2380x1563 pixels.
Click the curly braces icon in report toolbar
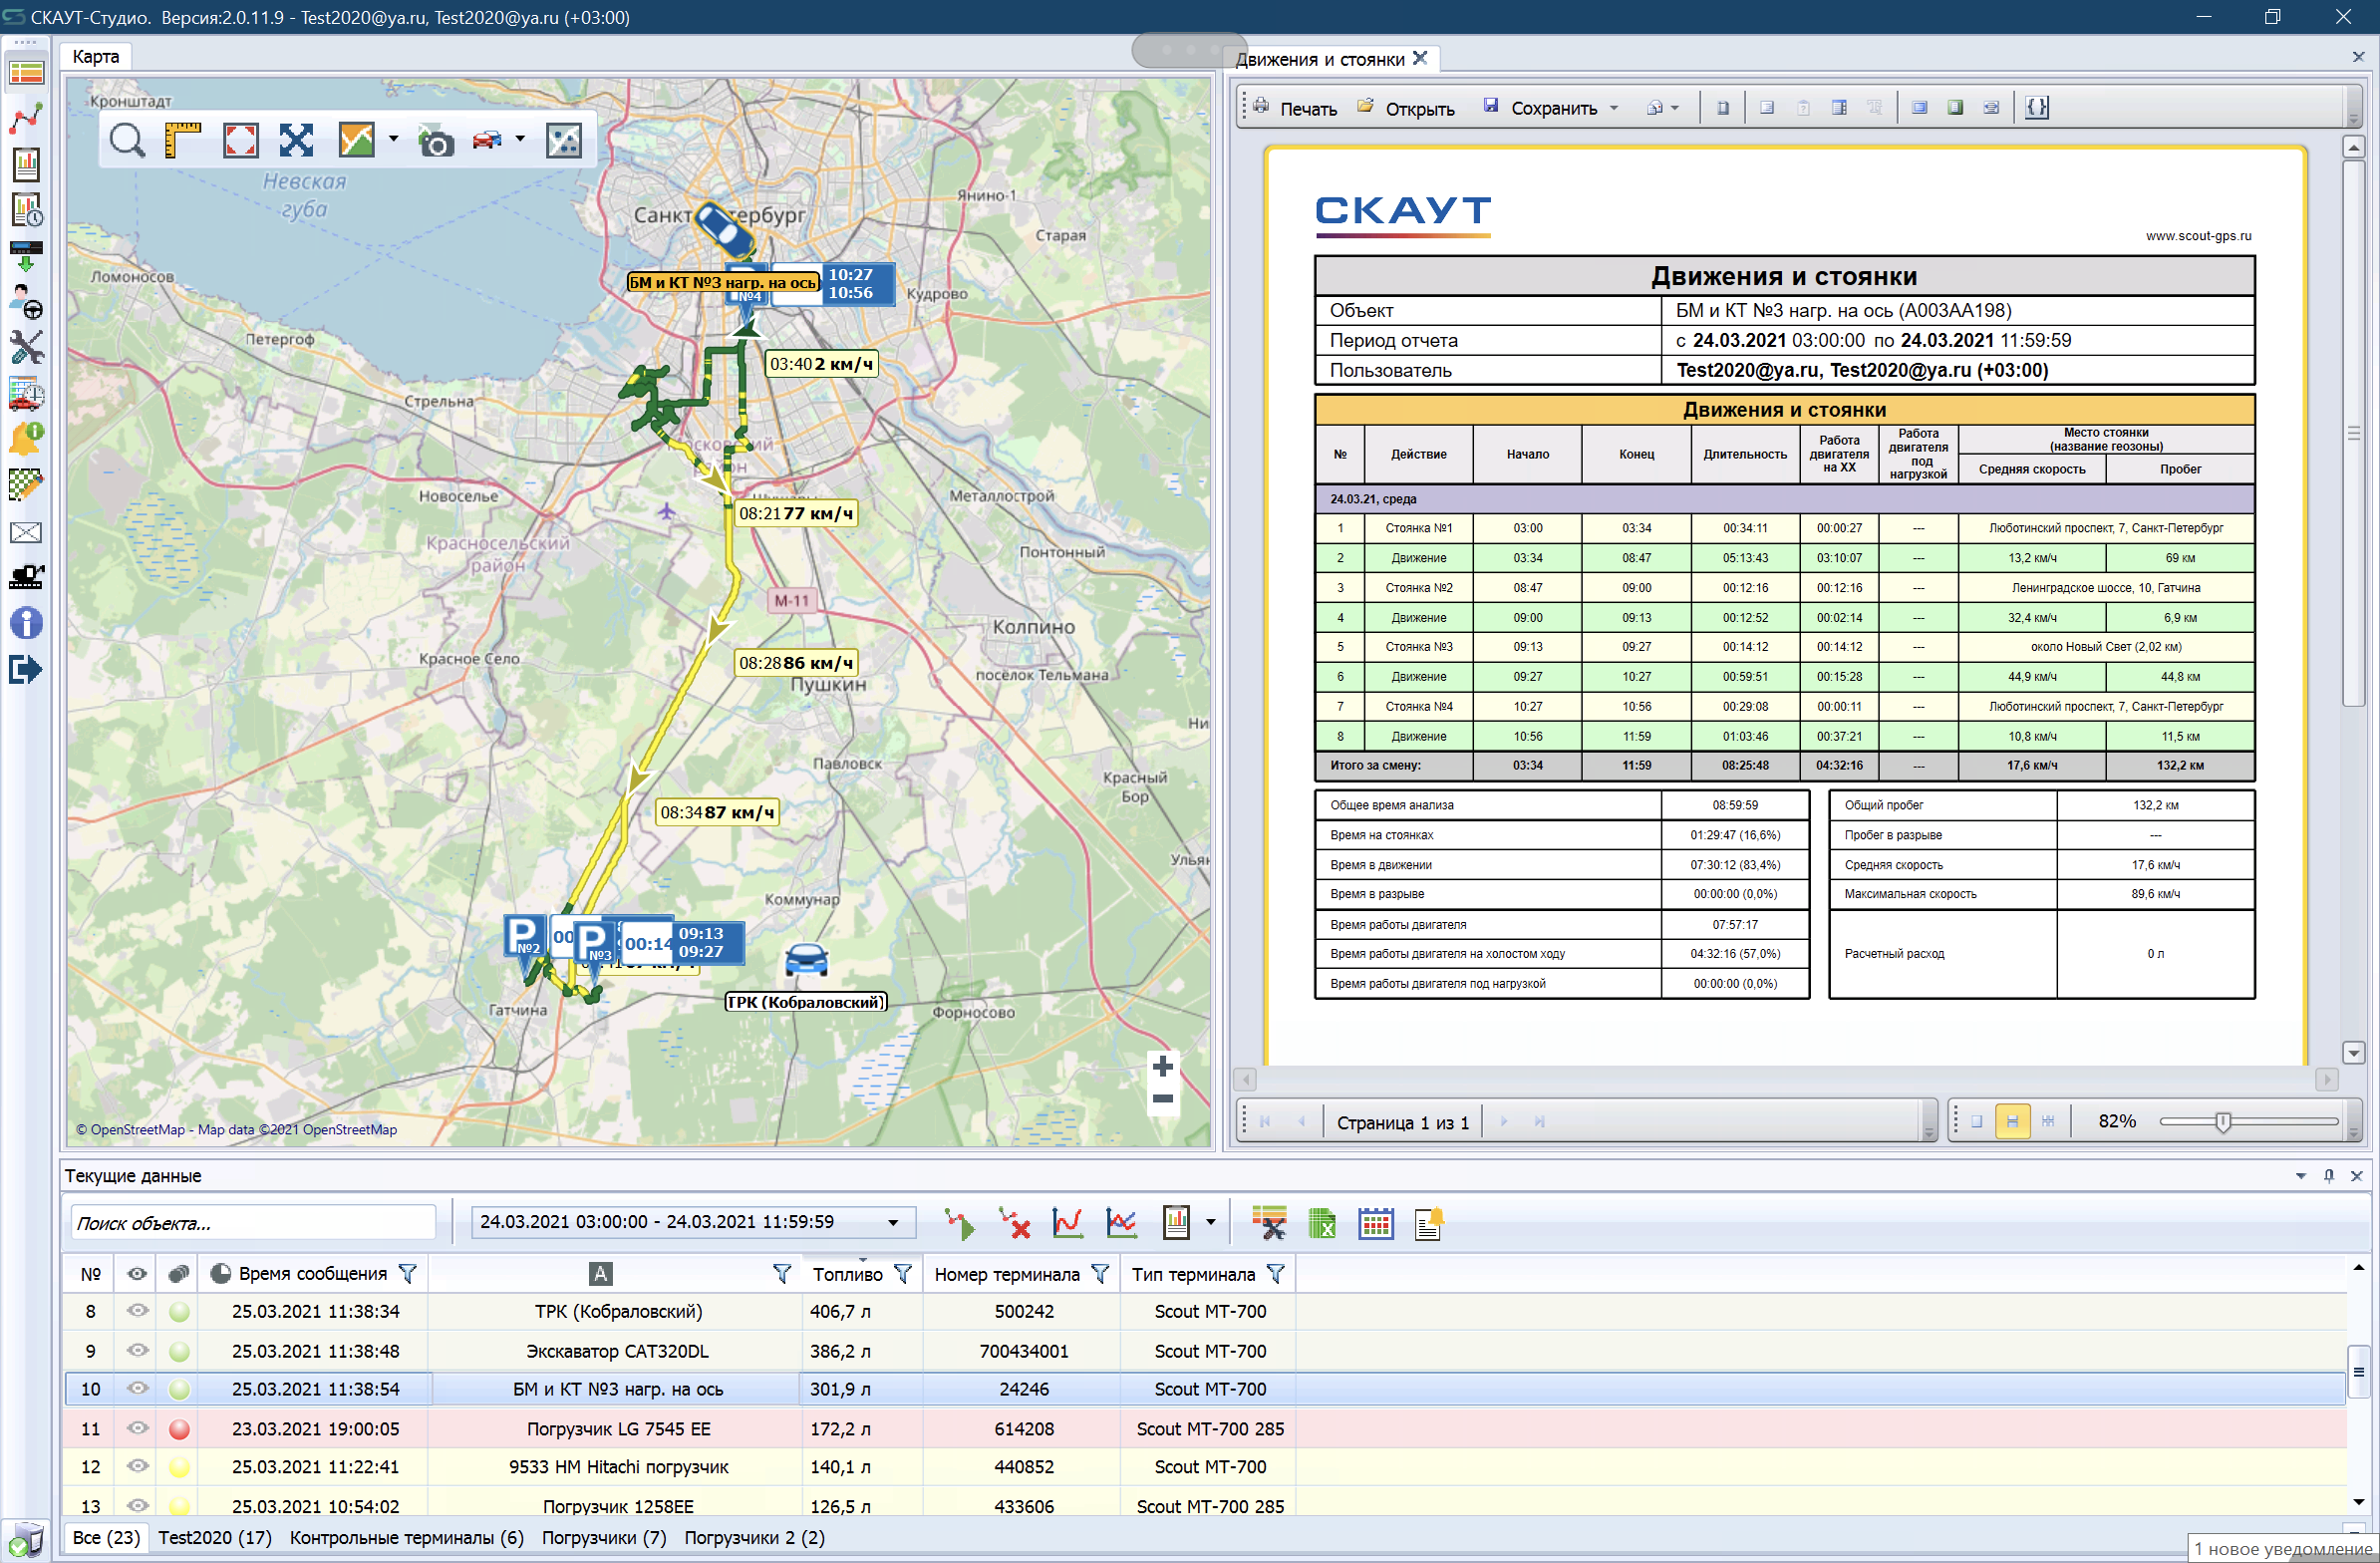pyautogui.click(x=2037, y=107)
